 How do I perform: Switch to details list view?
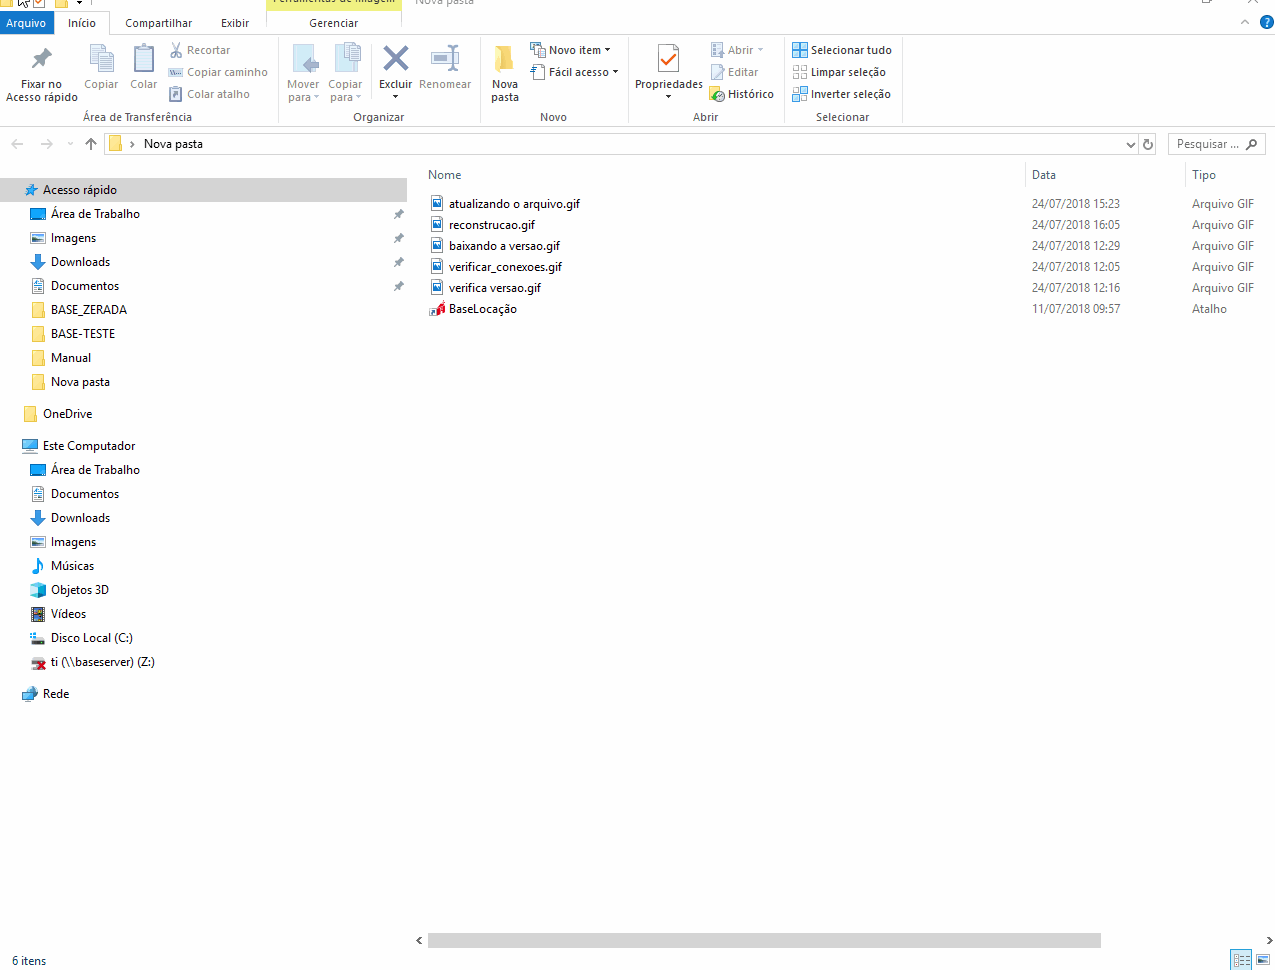(1241, 960)
